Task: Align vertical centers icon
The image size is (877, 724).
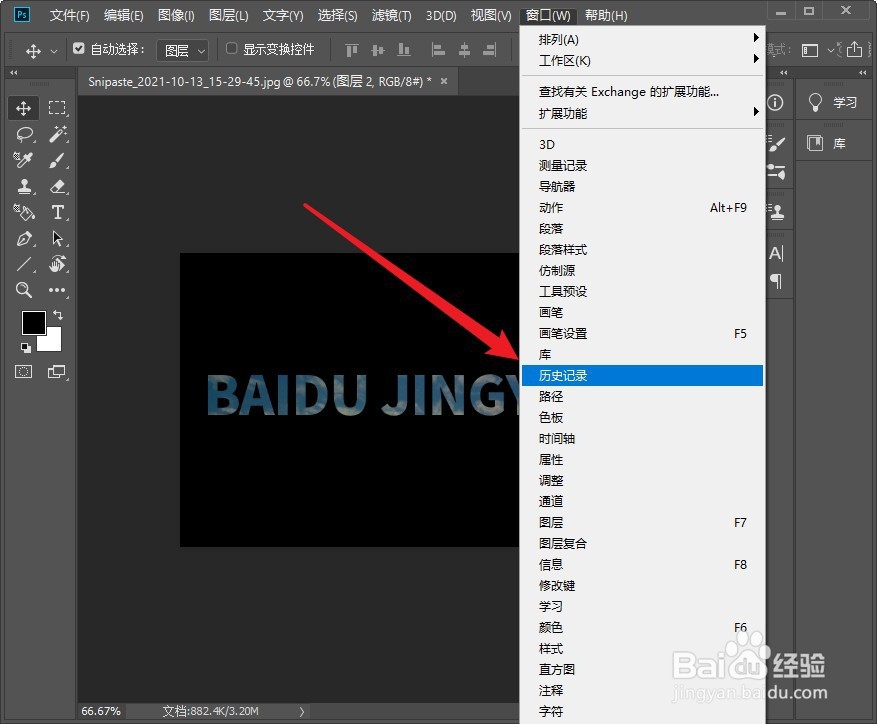Action: [378, 51]
